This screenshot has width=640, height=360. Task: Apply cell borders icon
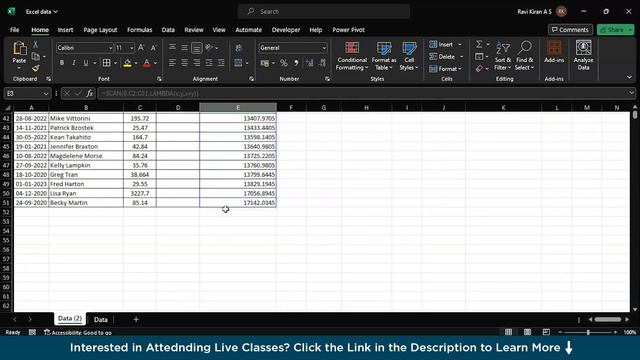[x=107, y=63]
